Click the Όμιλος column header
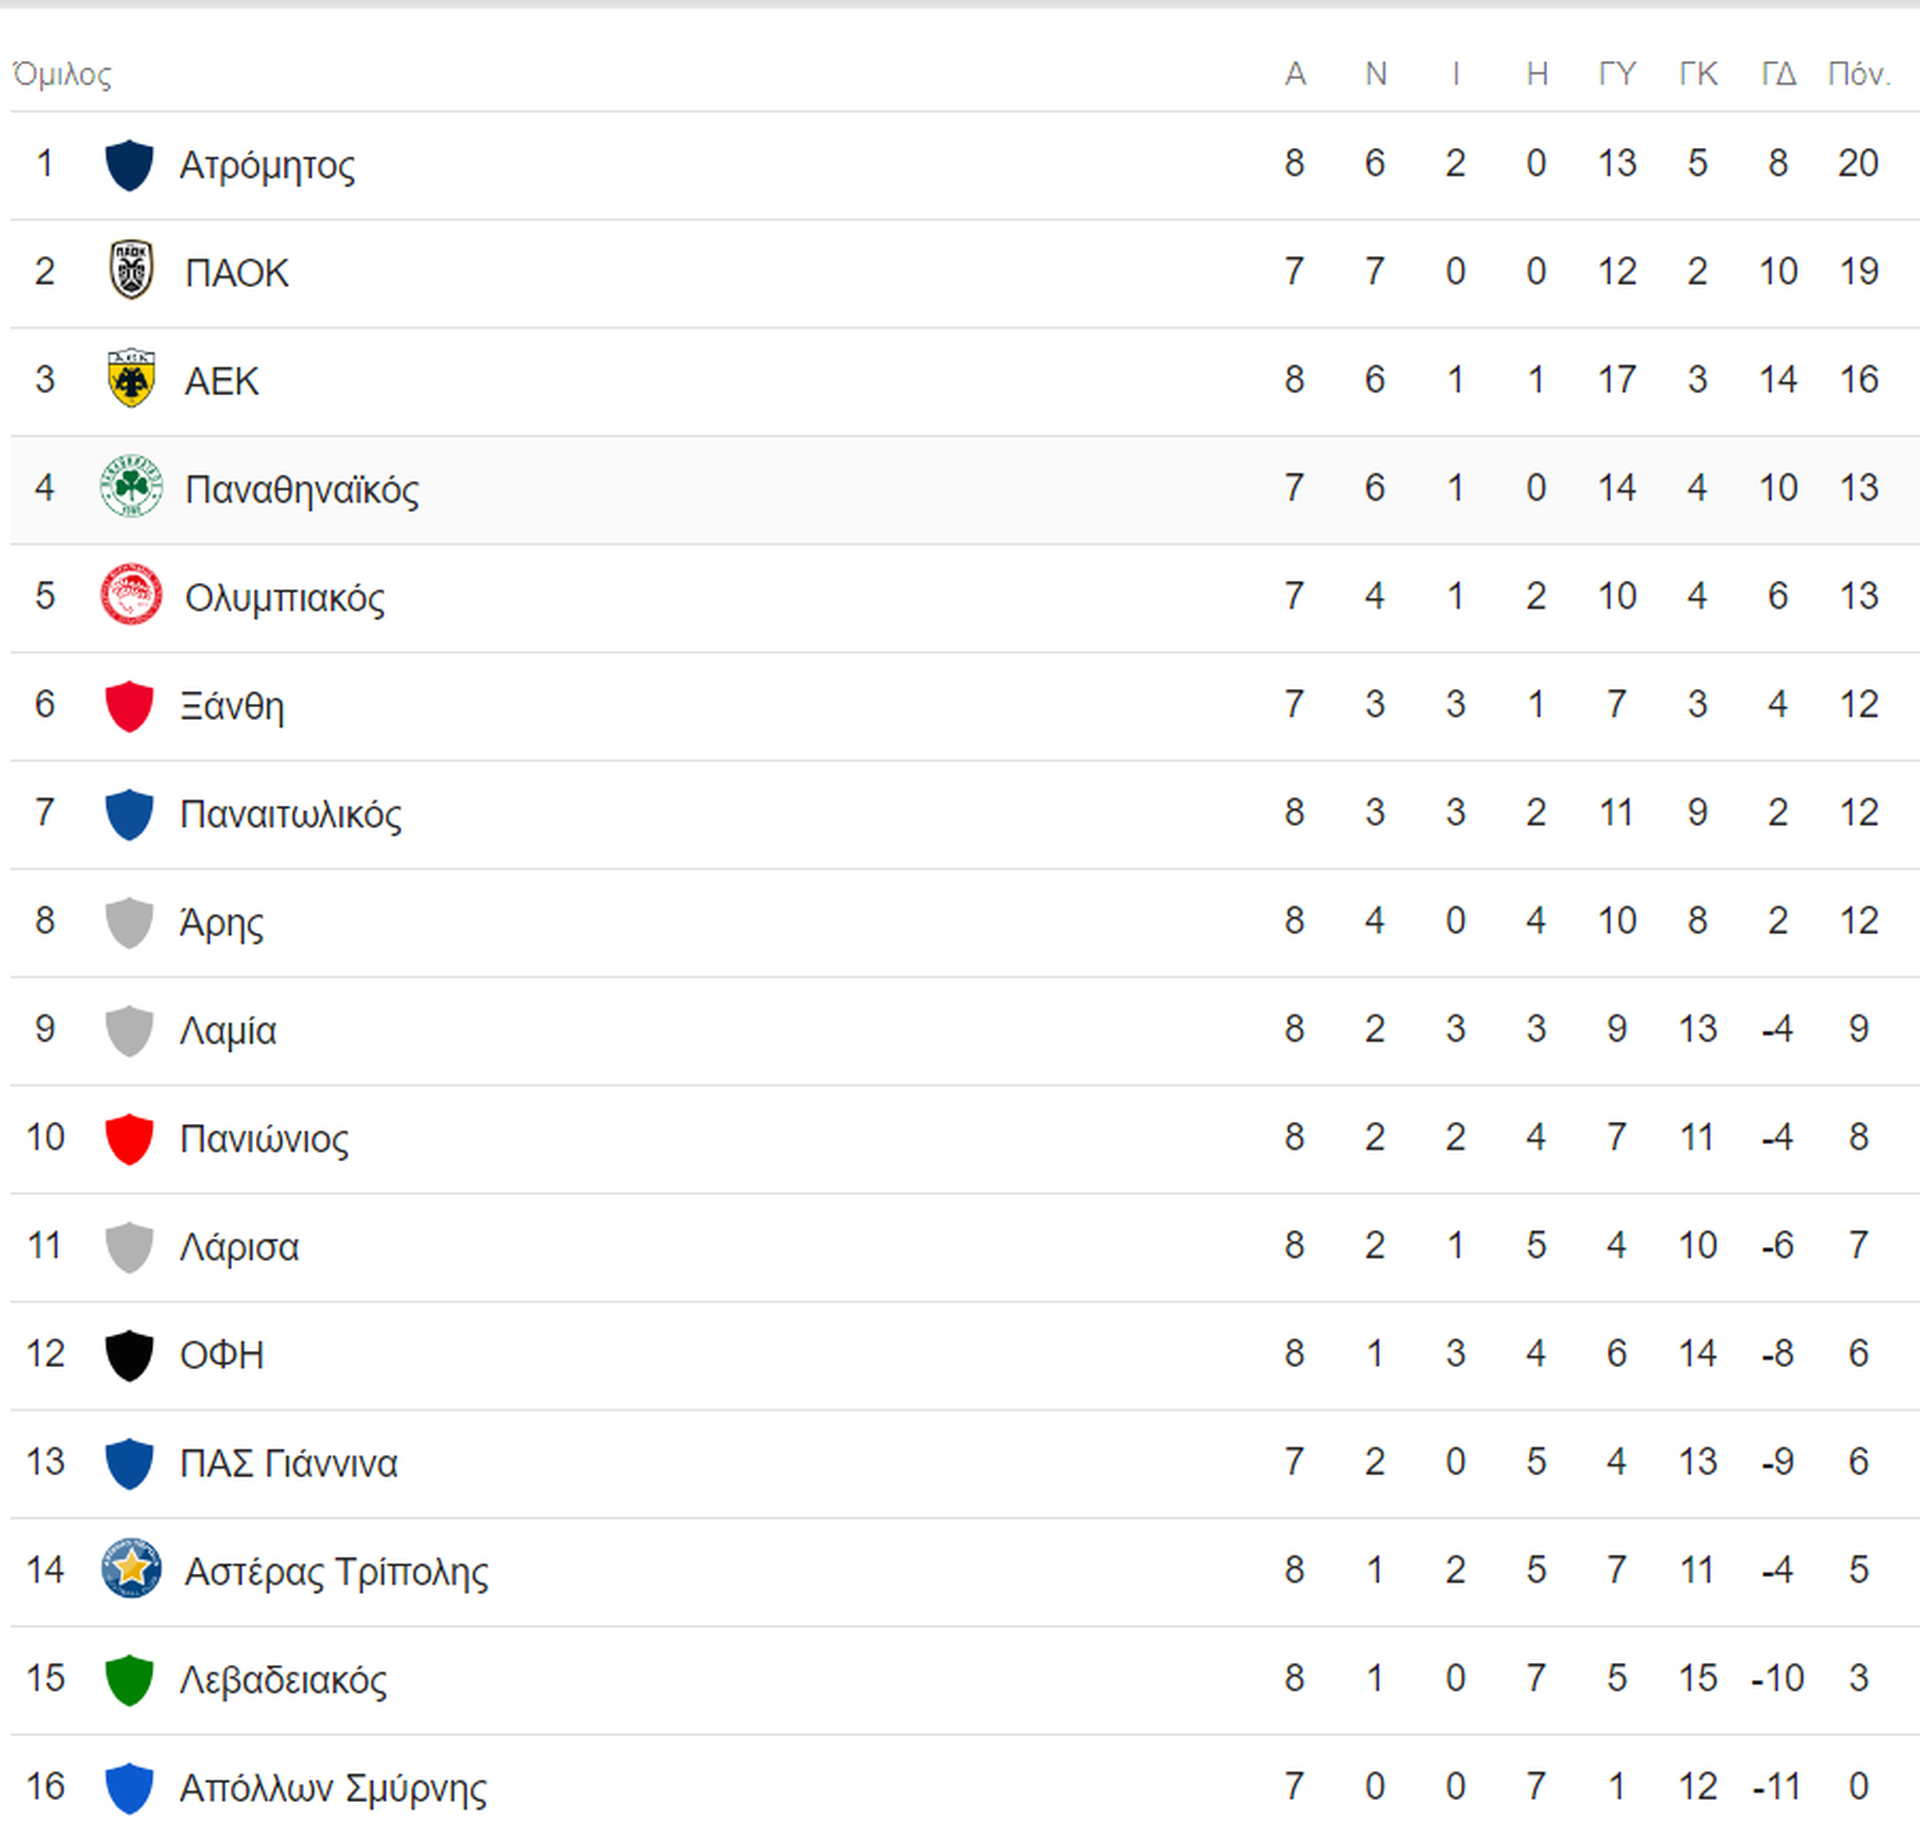1920x1829 pixels. click(x=62, y=74)
